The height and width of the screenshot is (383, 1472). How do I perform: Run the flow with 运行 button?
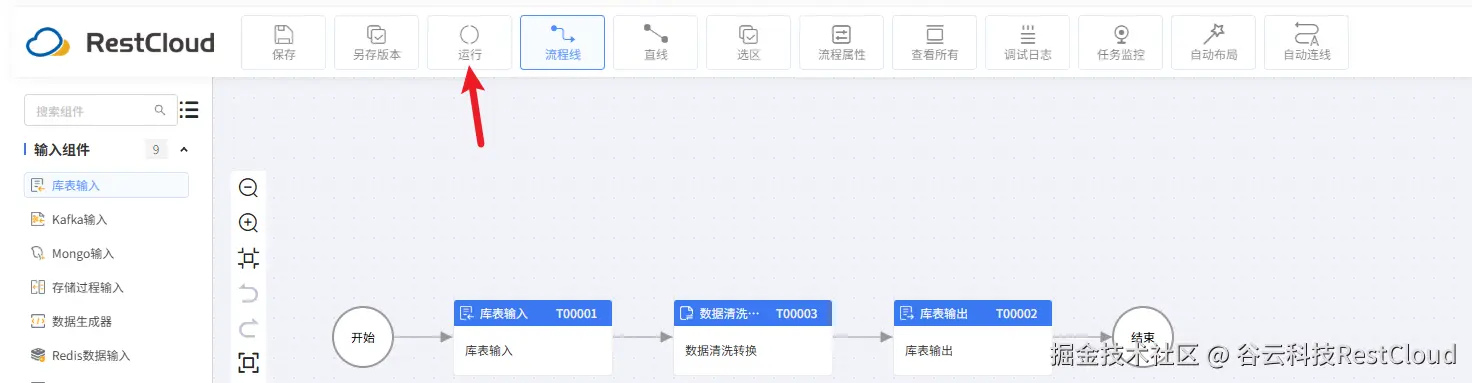(x=470, y=43)
